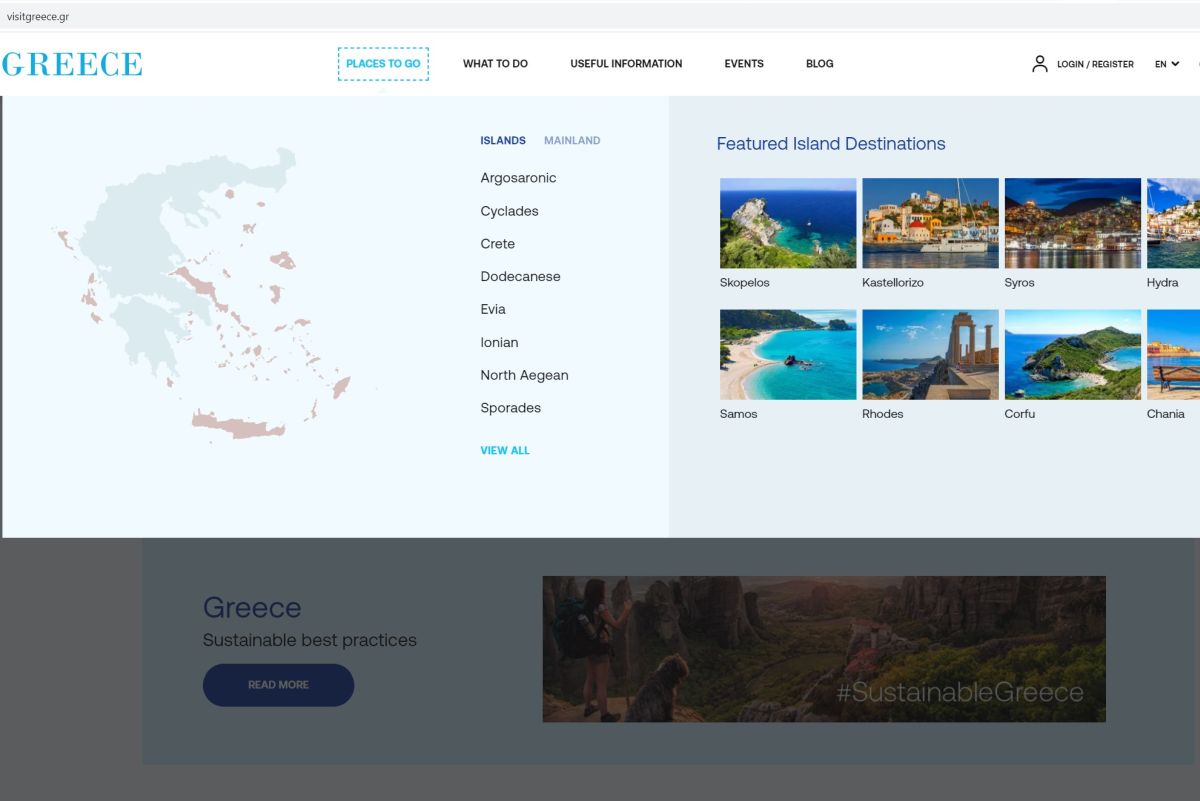Click the View All link
1200x801 pixels.
click(x=505, y=451)
